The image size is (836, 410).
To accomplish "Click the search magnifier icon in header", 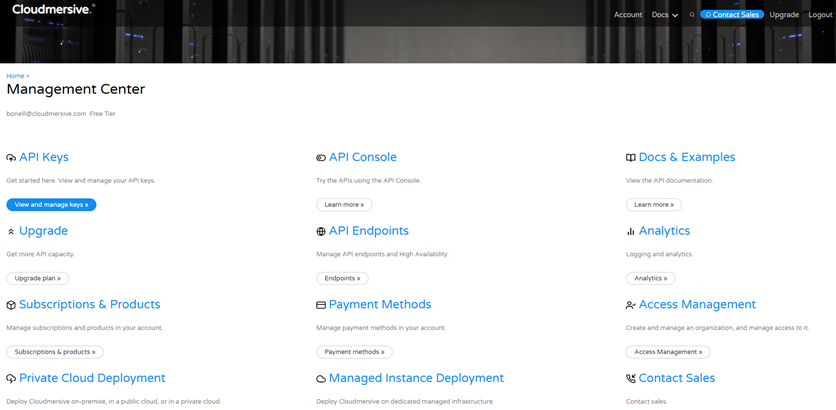I will click(x=692, y=15).
